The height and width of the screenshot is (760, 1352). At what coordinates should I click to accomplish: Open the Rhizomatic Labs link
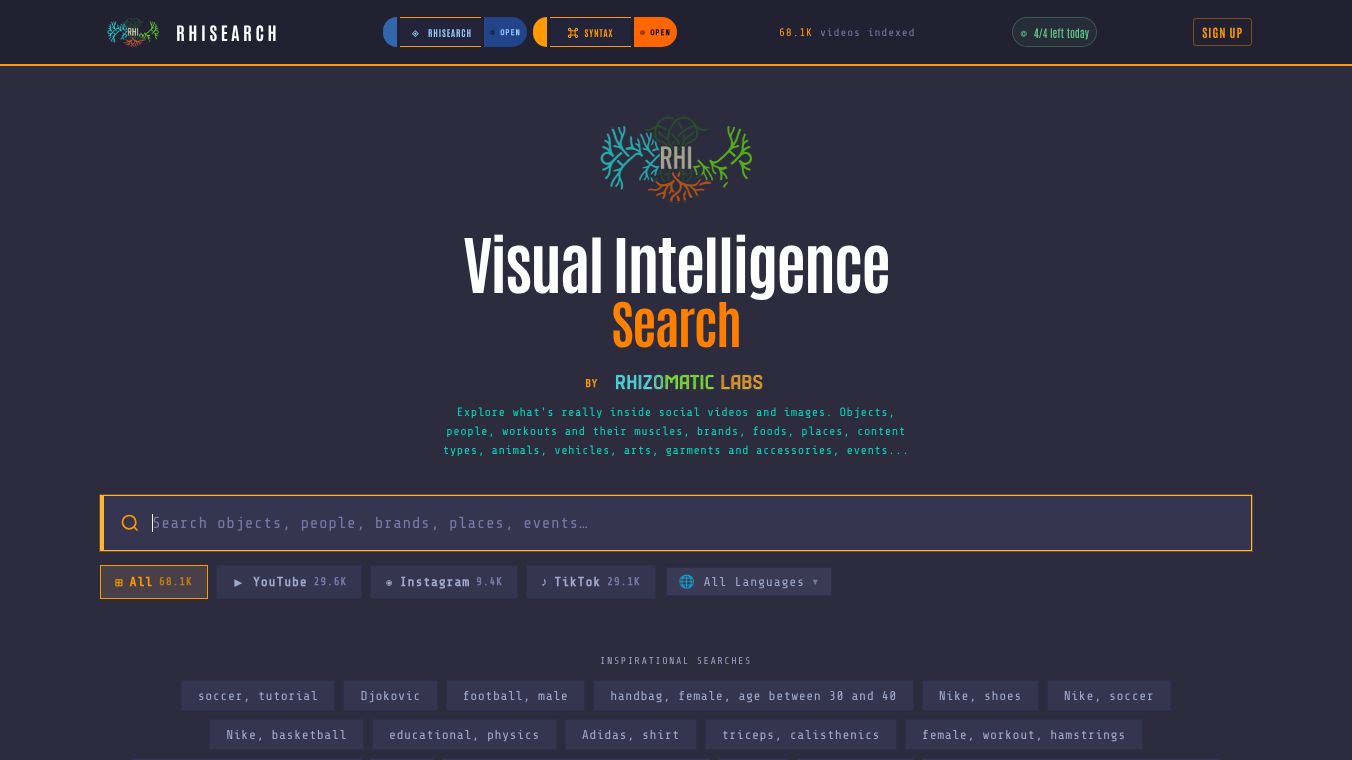click(x=689, y=382)
